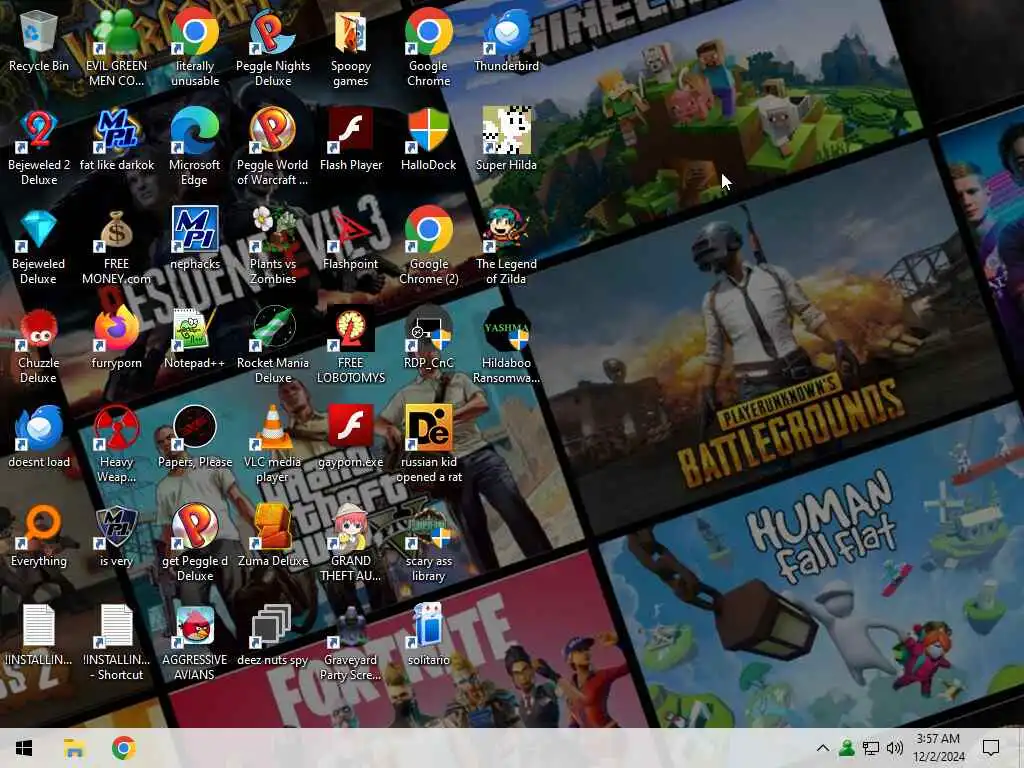Viewport: 1024px width, 768px height.
Task: Select the VLC media player icon
Action: (x=273, y=428)
